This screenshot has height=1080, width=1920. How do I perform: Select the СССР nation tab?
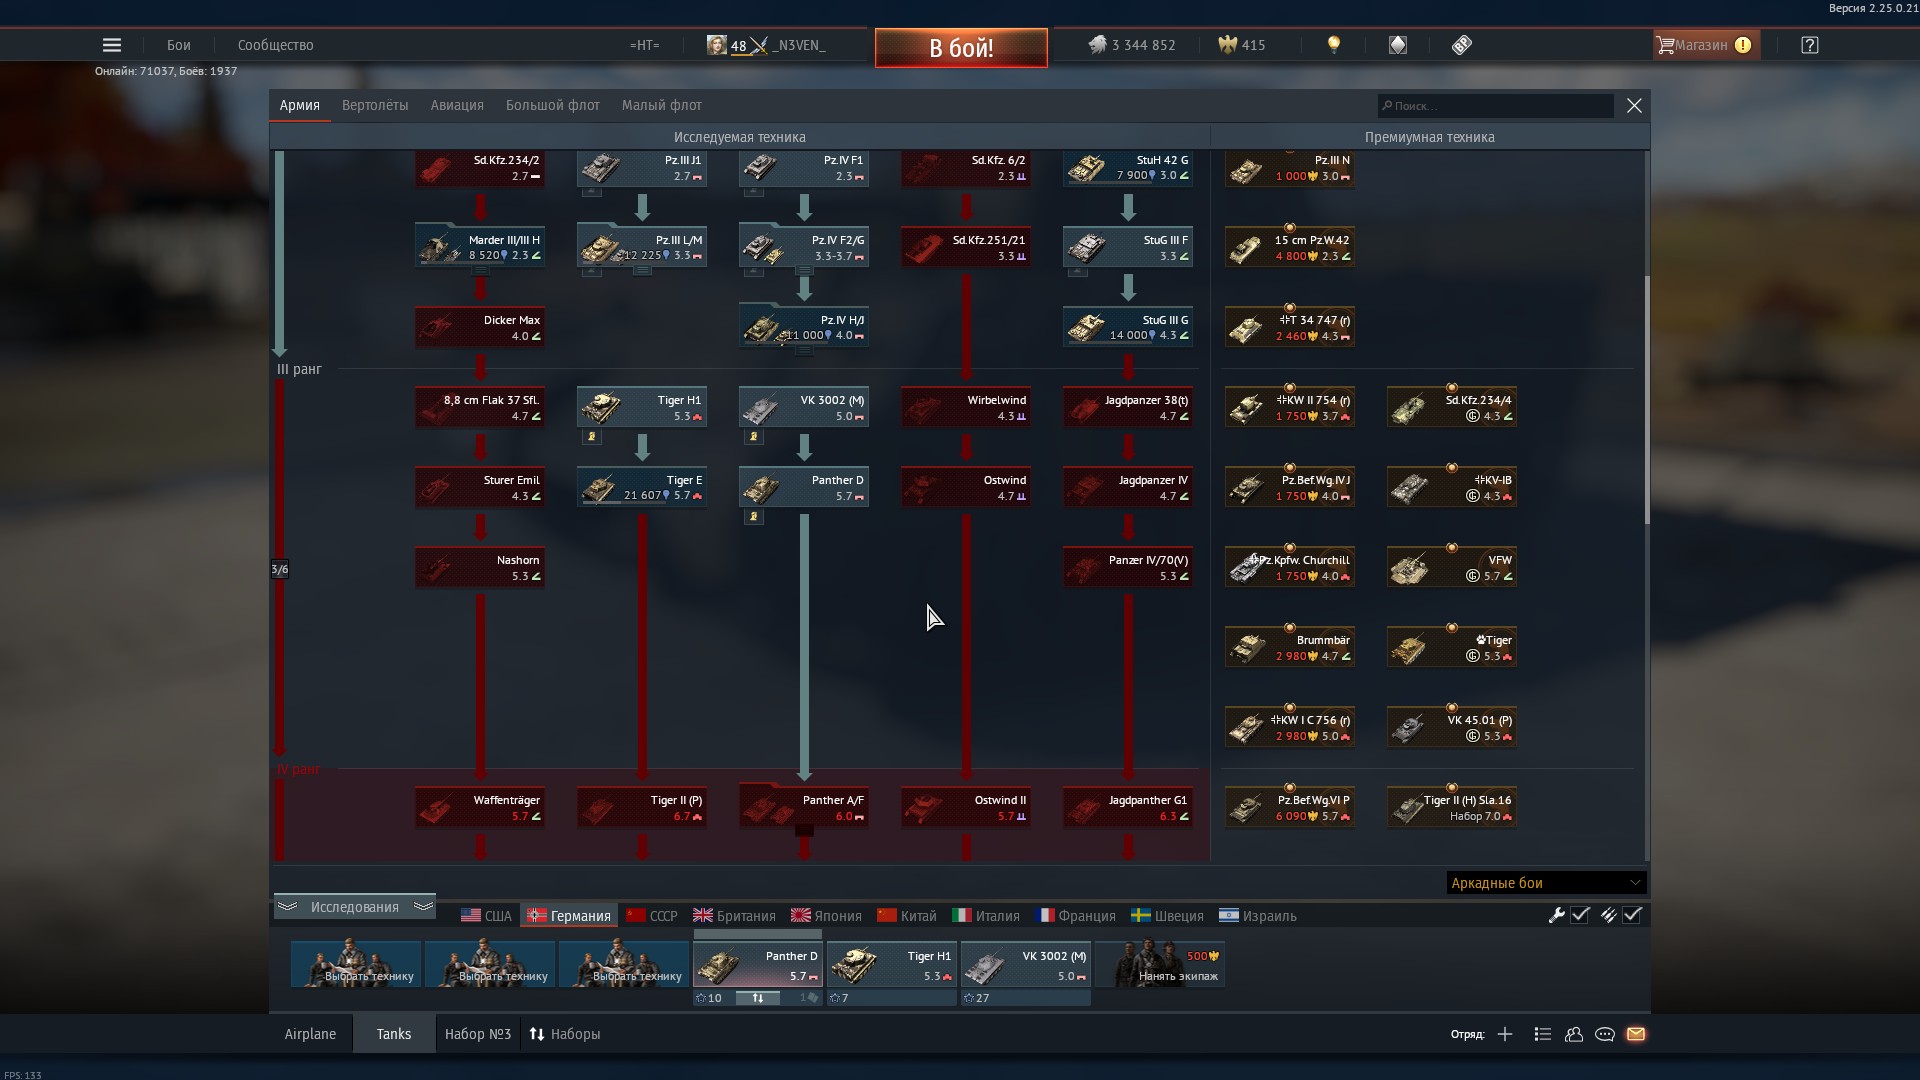[652, 915]
